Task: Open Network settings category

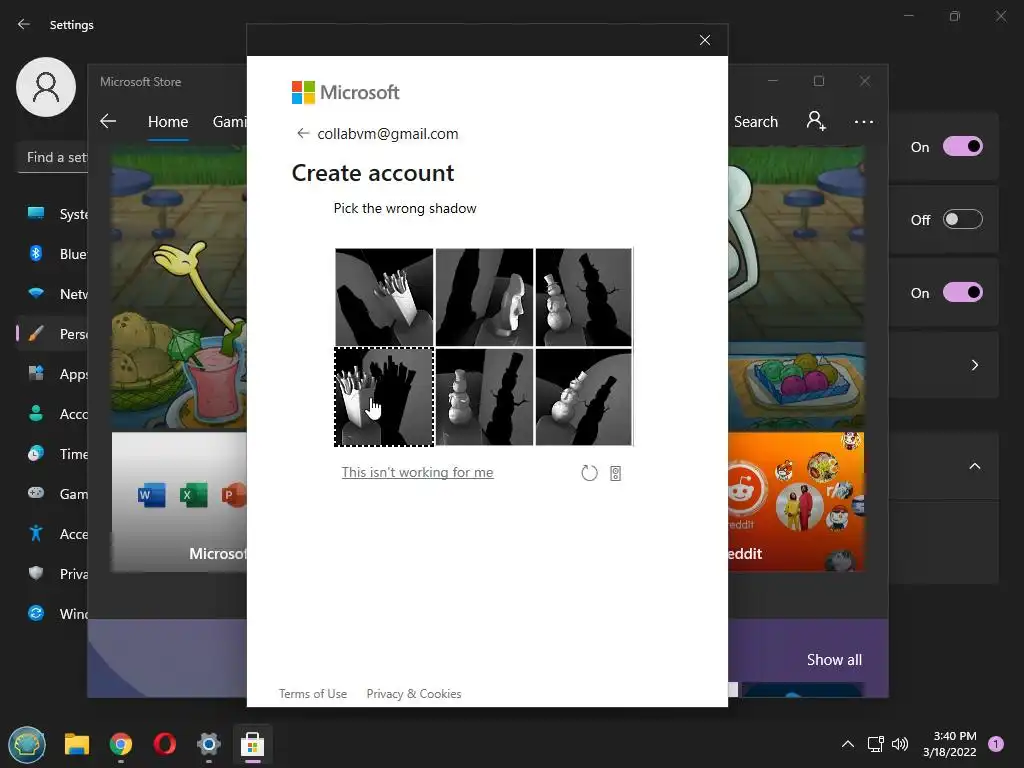Action: point(52,294)
